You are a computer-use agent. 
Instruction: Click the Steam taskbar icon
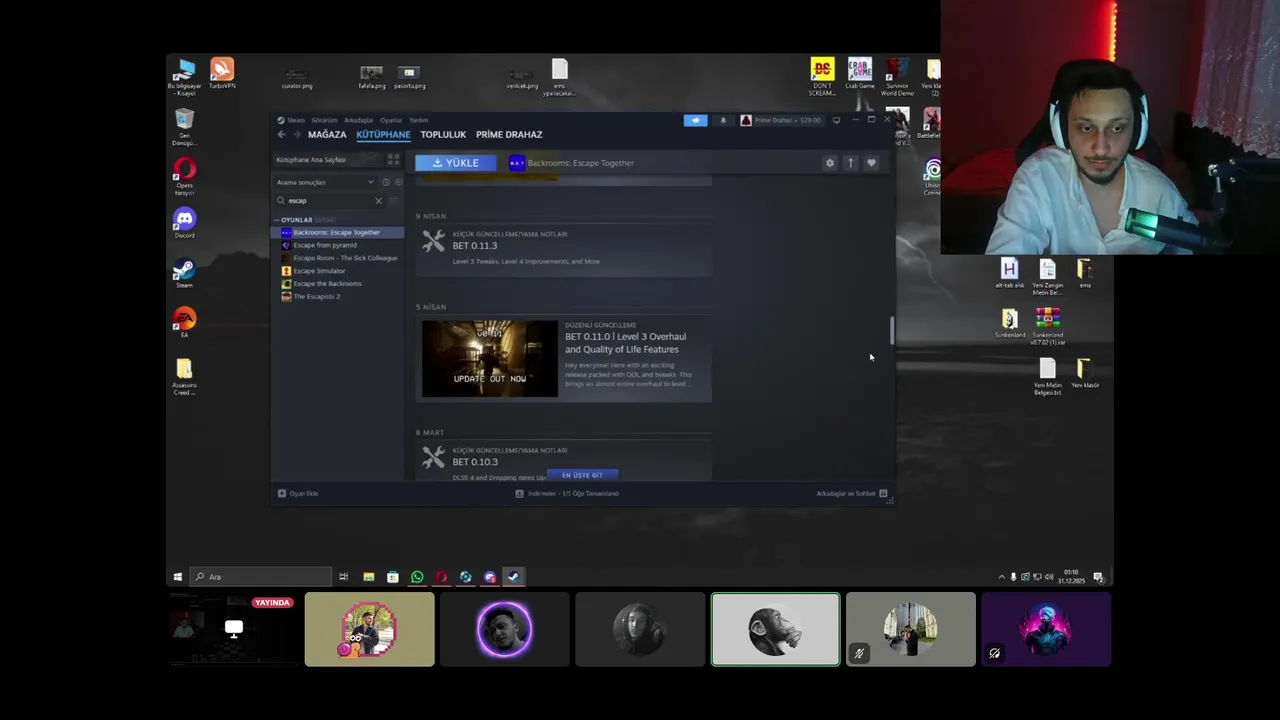tap(513, 577)
